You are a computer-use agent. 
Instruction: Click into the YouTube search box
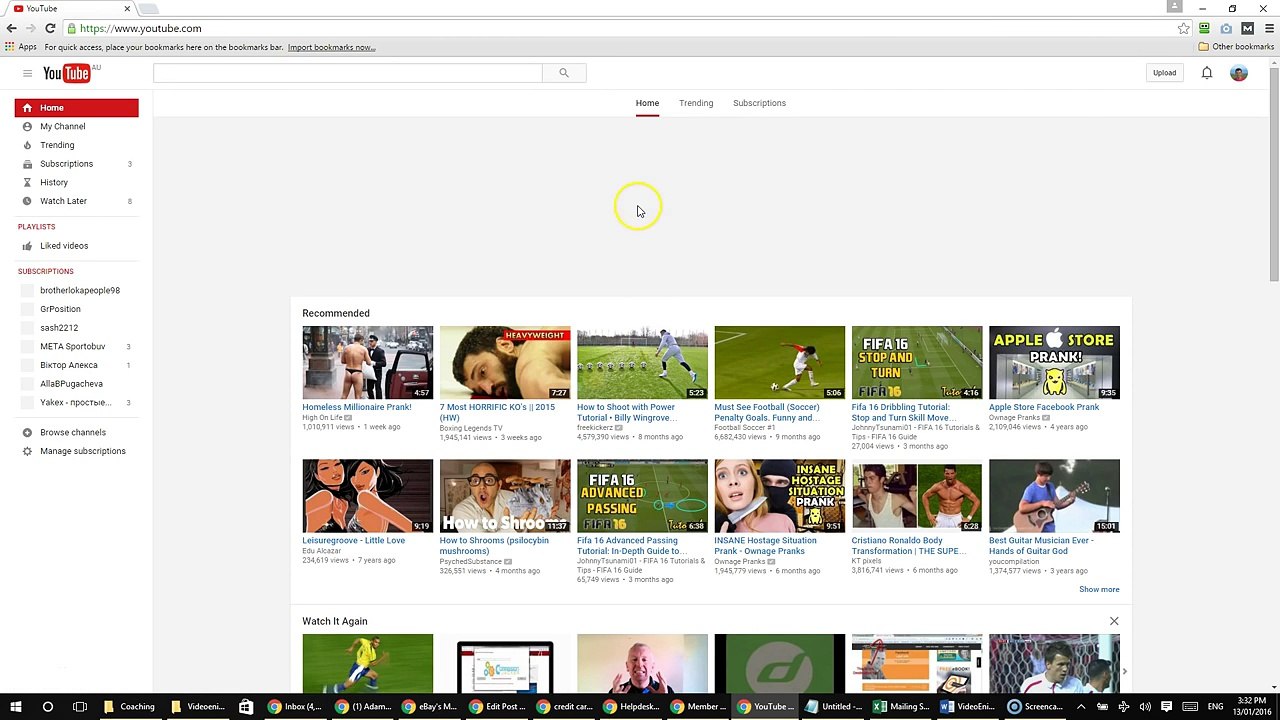[x=348, y=73]
